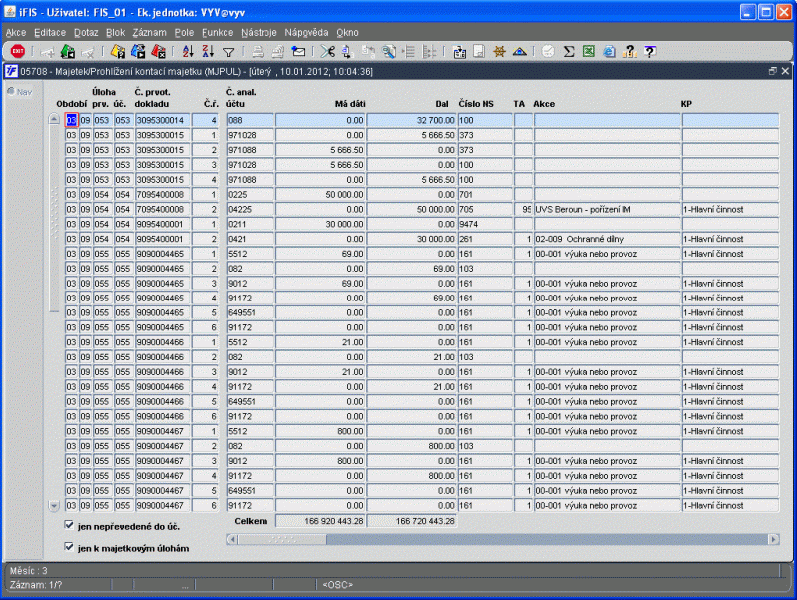This screenshot has height=600, width=797.
Task: Click the greyed clock icon
Action: pyautogui.click(x=548, y=51)
